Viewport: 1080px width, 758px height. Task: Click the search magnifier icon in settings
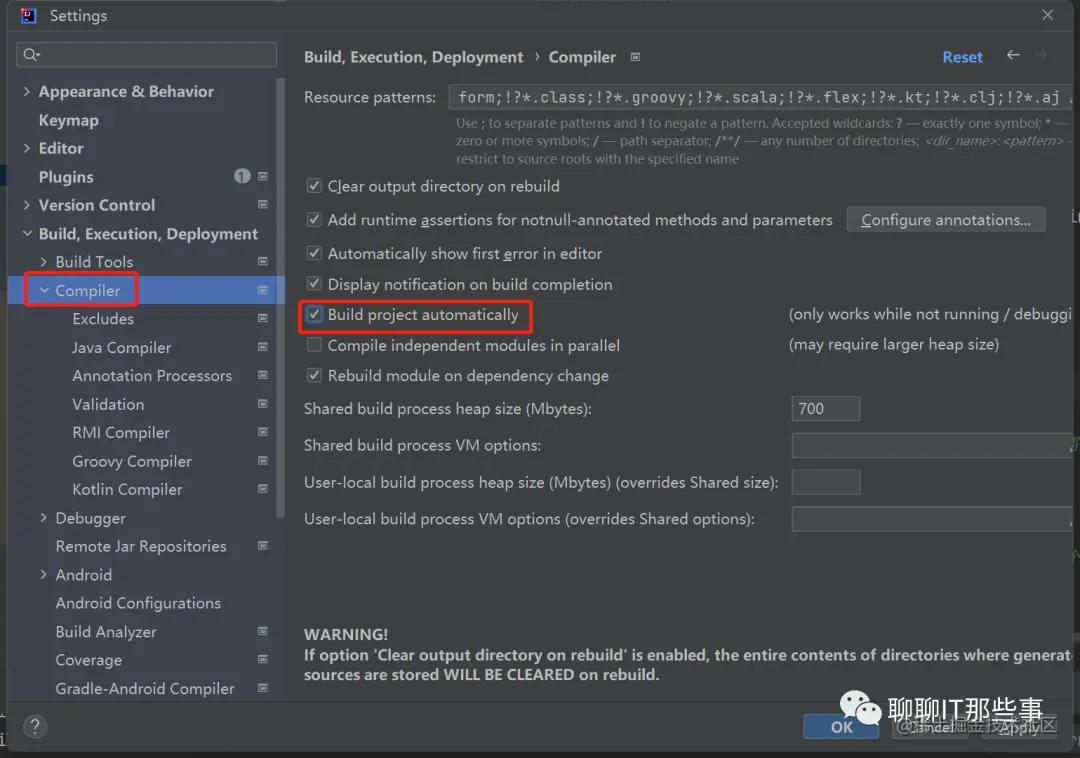pyautogui.click(x=31, y=55)
